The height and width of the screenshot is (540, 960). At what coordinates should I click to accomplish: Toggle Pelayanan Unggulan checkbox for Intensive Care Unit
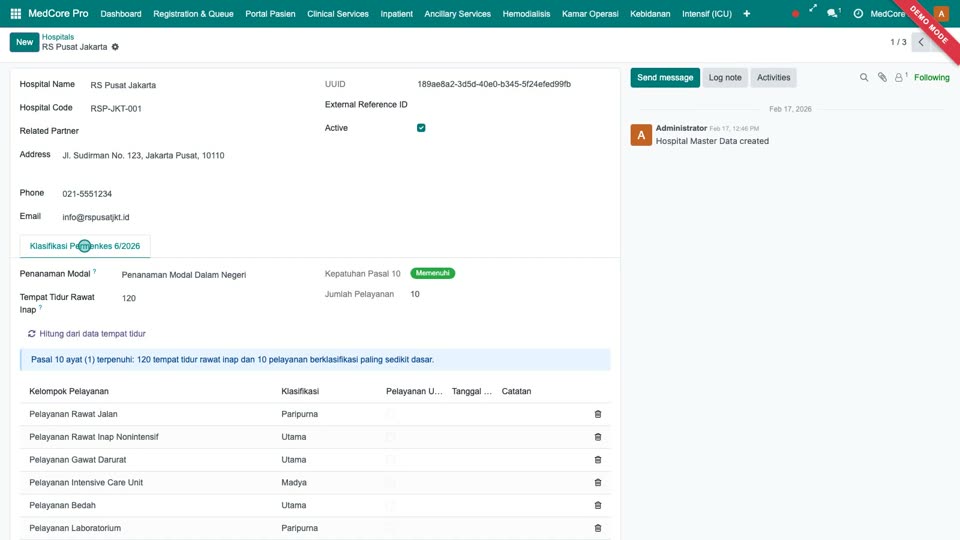[391, 482]
